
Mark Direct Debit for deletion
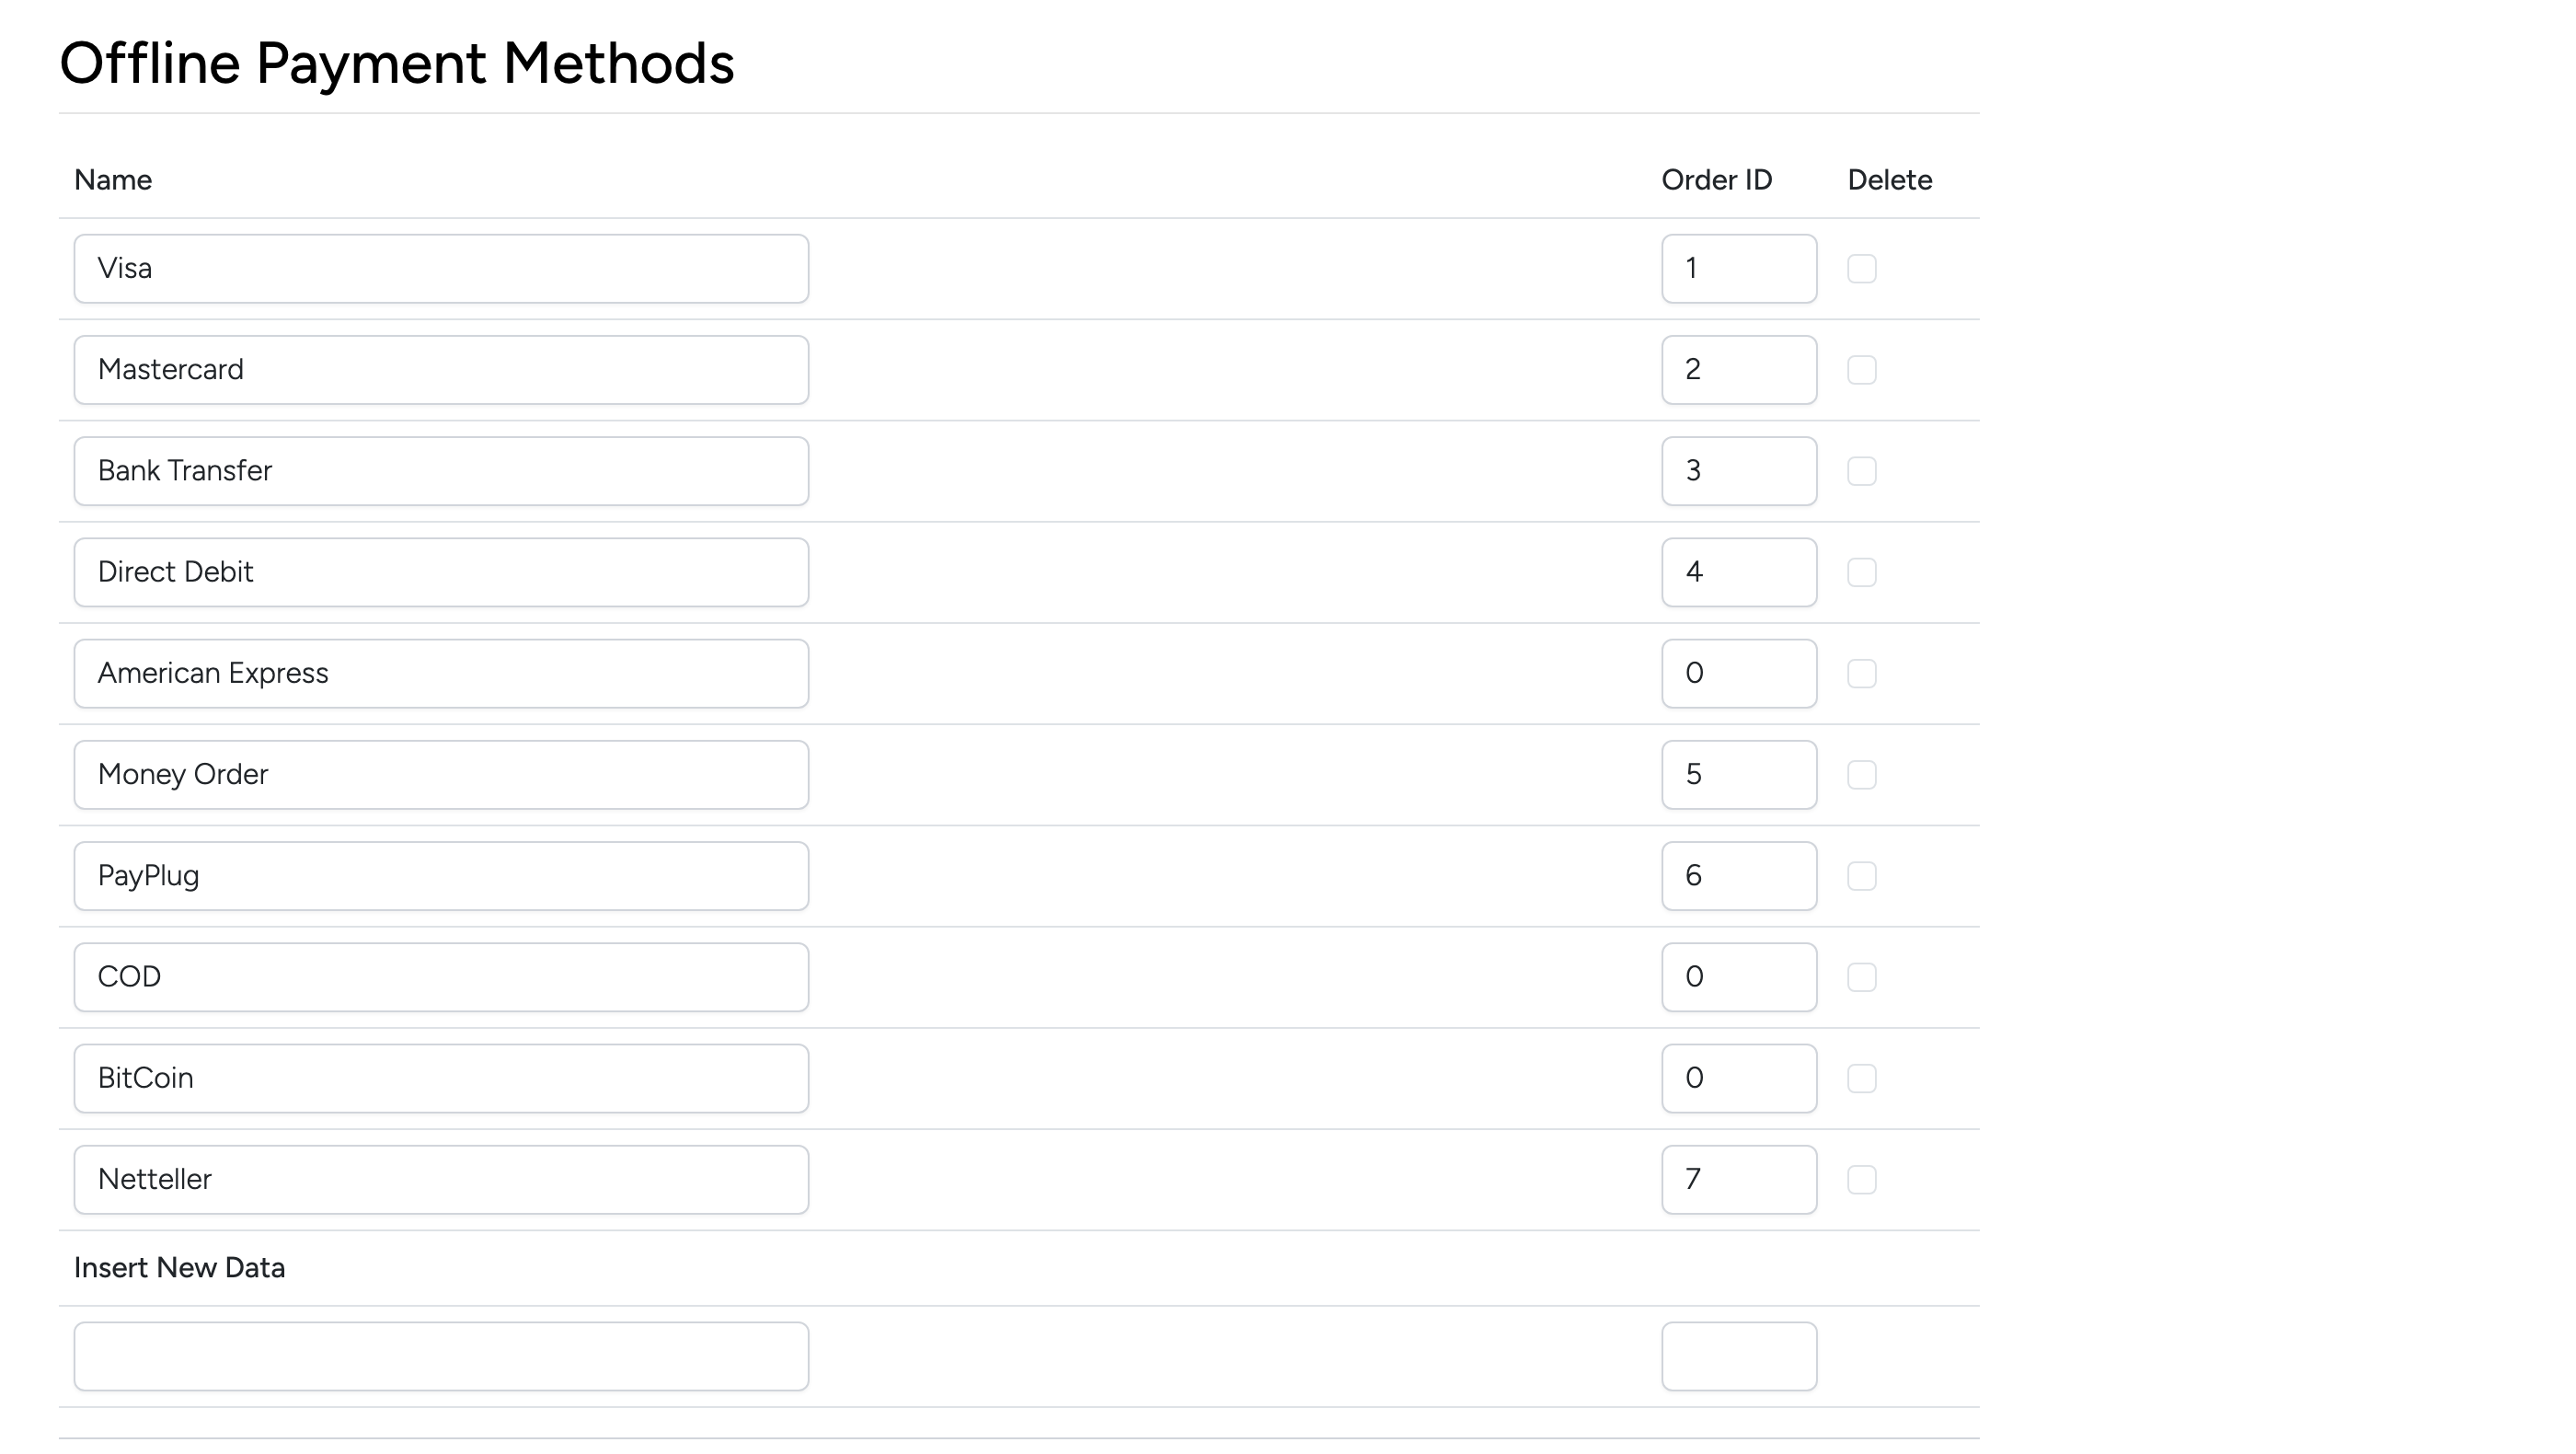click(x=1861, y=572)
